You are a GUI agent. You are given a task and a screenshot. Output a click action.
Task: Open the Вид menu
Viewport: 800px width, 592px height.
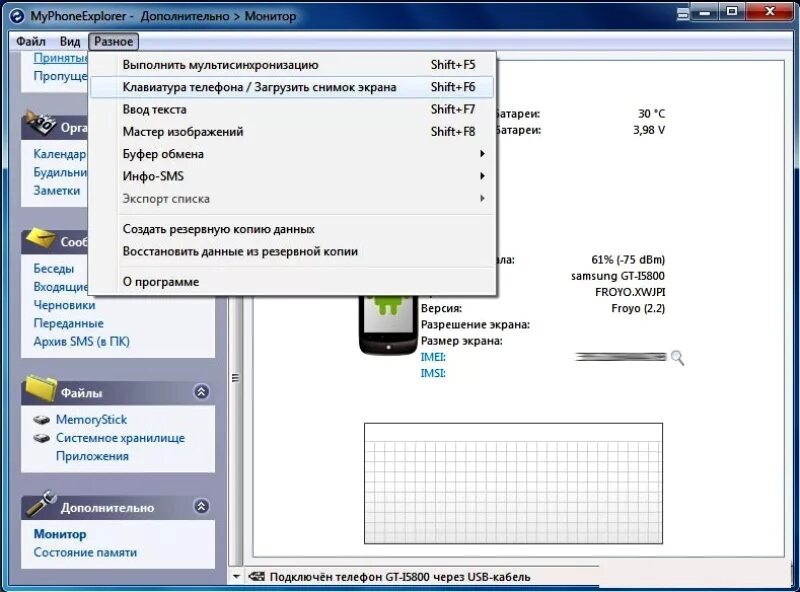coord(70,41)
